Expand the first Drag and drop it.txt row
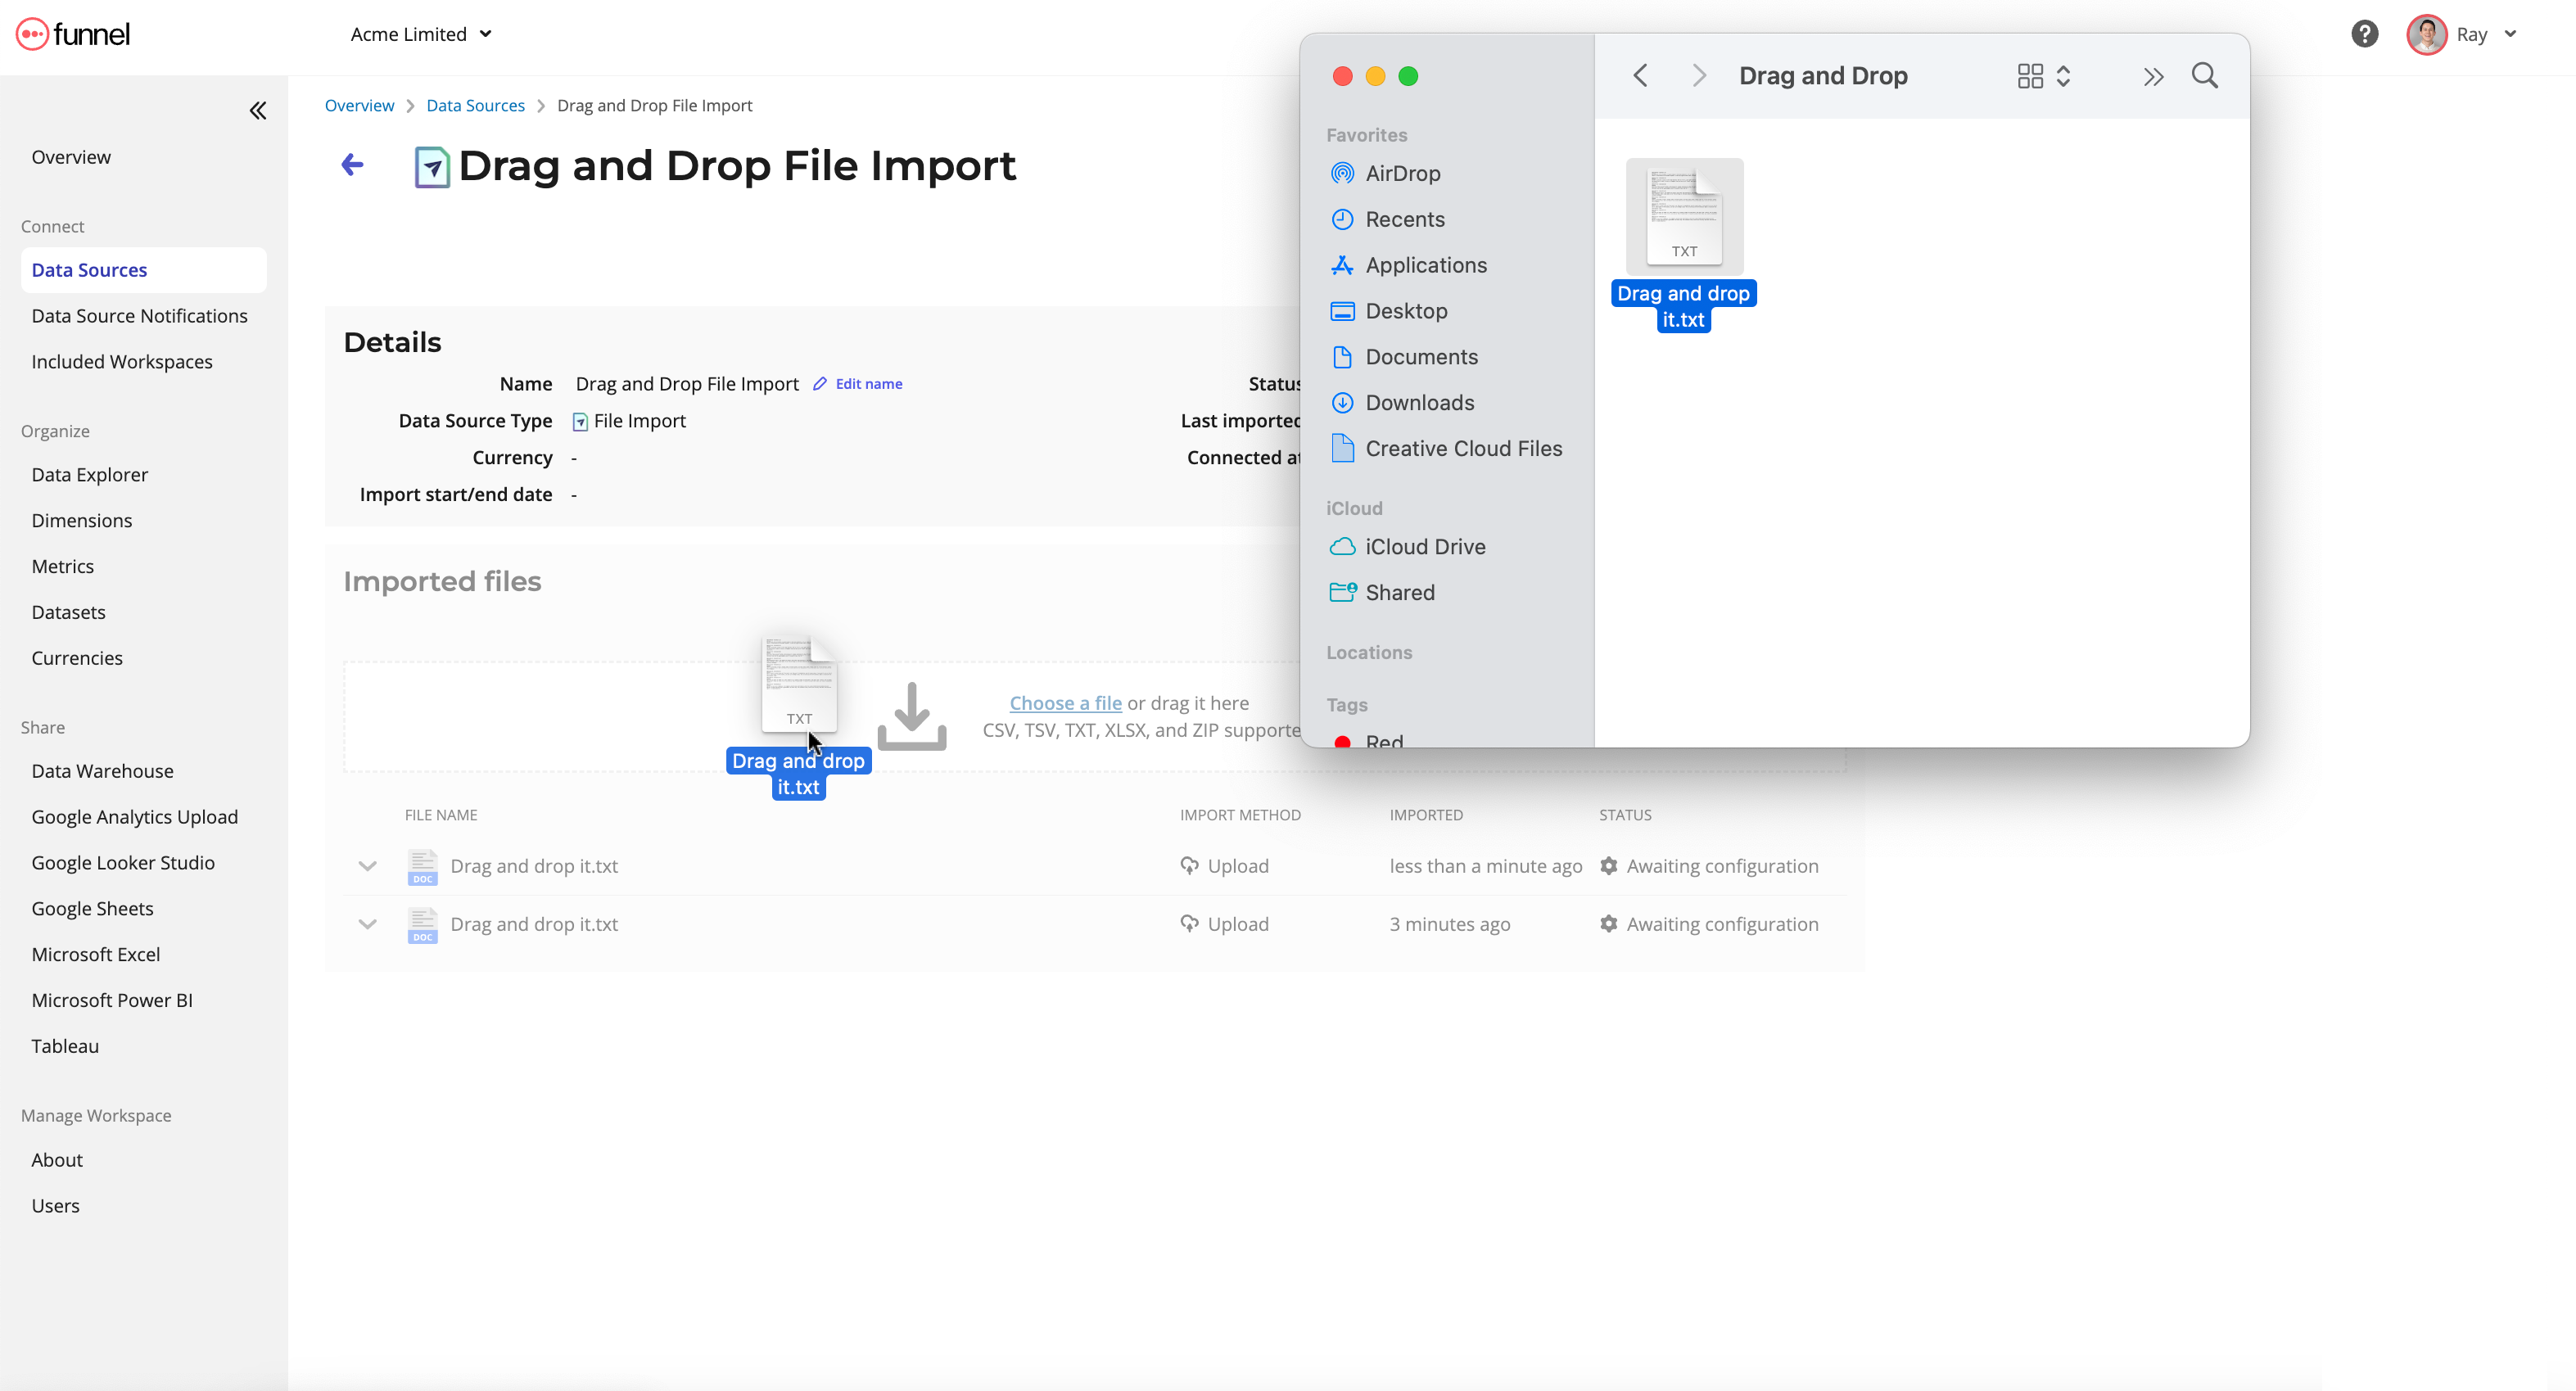 point(367,866)
